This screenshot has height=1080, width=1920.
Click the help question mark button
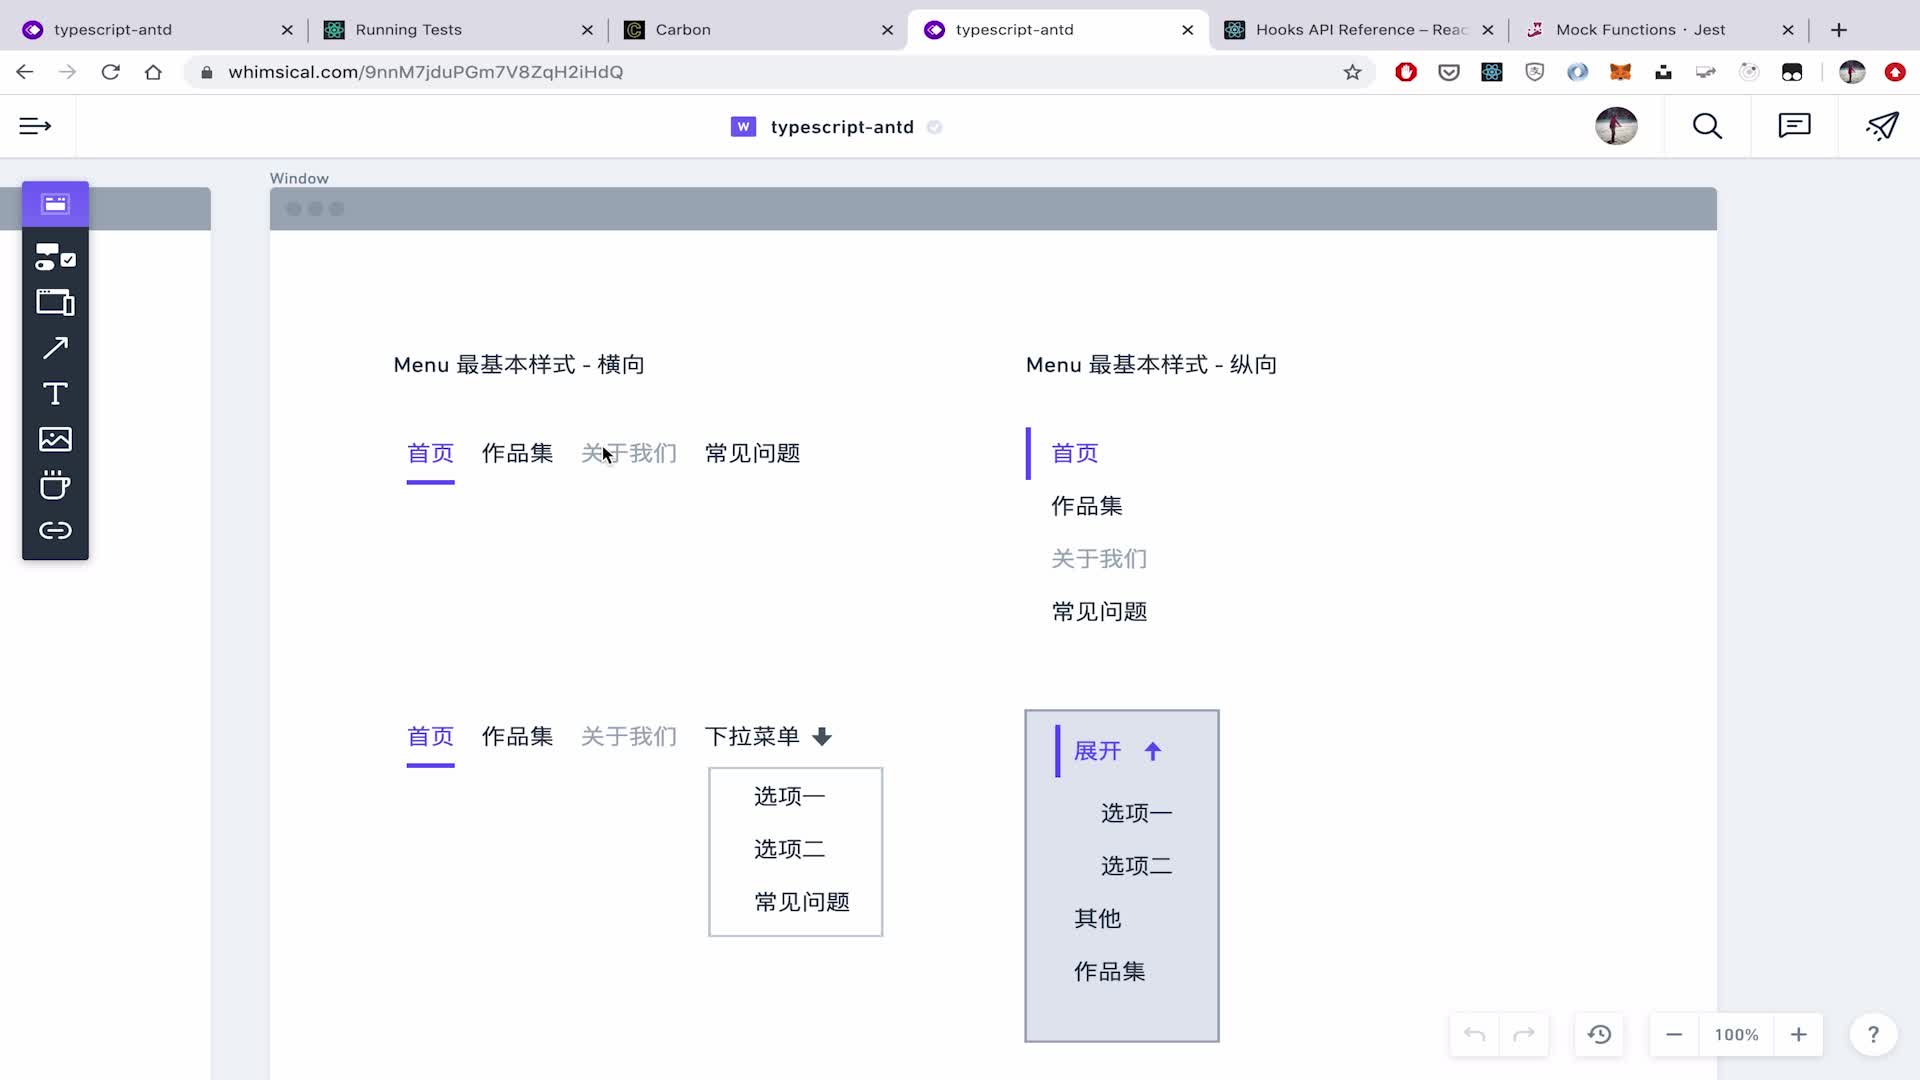[x=1873, y=1035]
